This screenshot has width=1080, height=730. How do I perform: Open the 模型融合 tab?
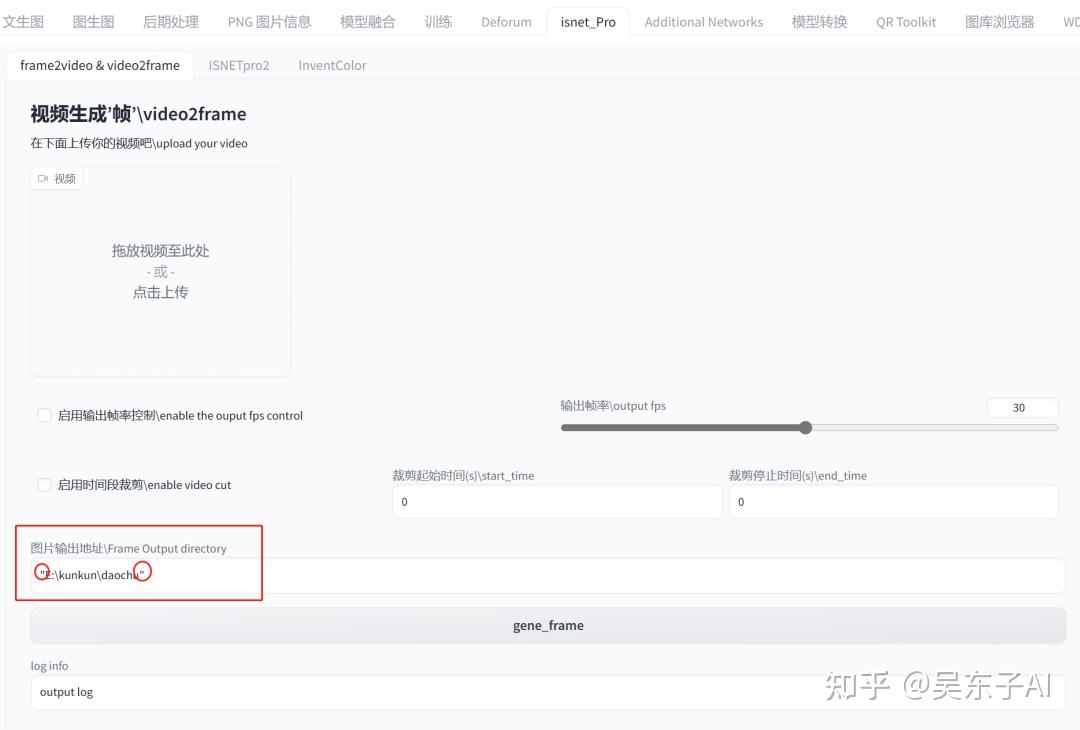(368, 22)
